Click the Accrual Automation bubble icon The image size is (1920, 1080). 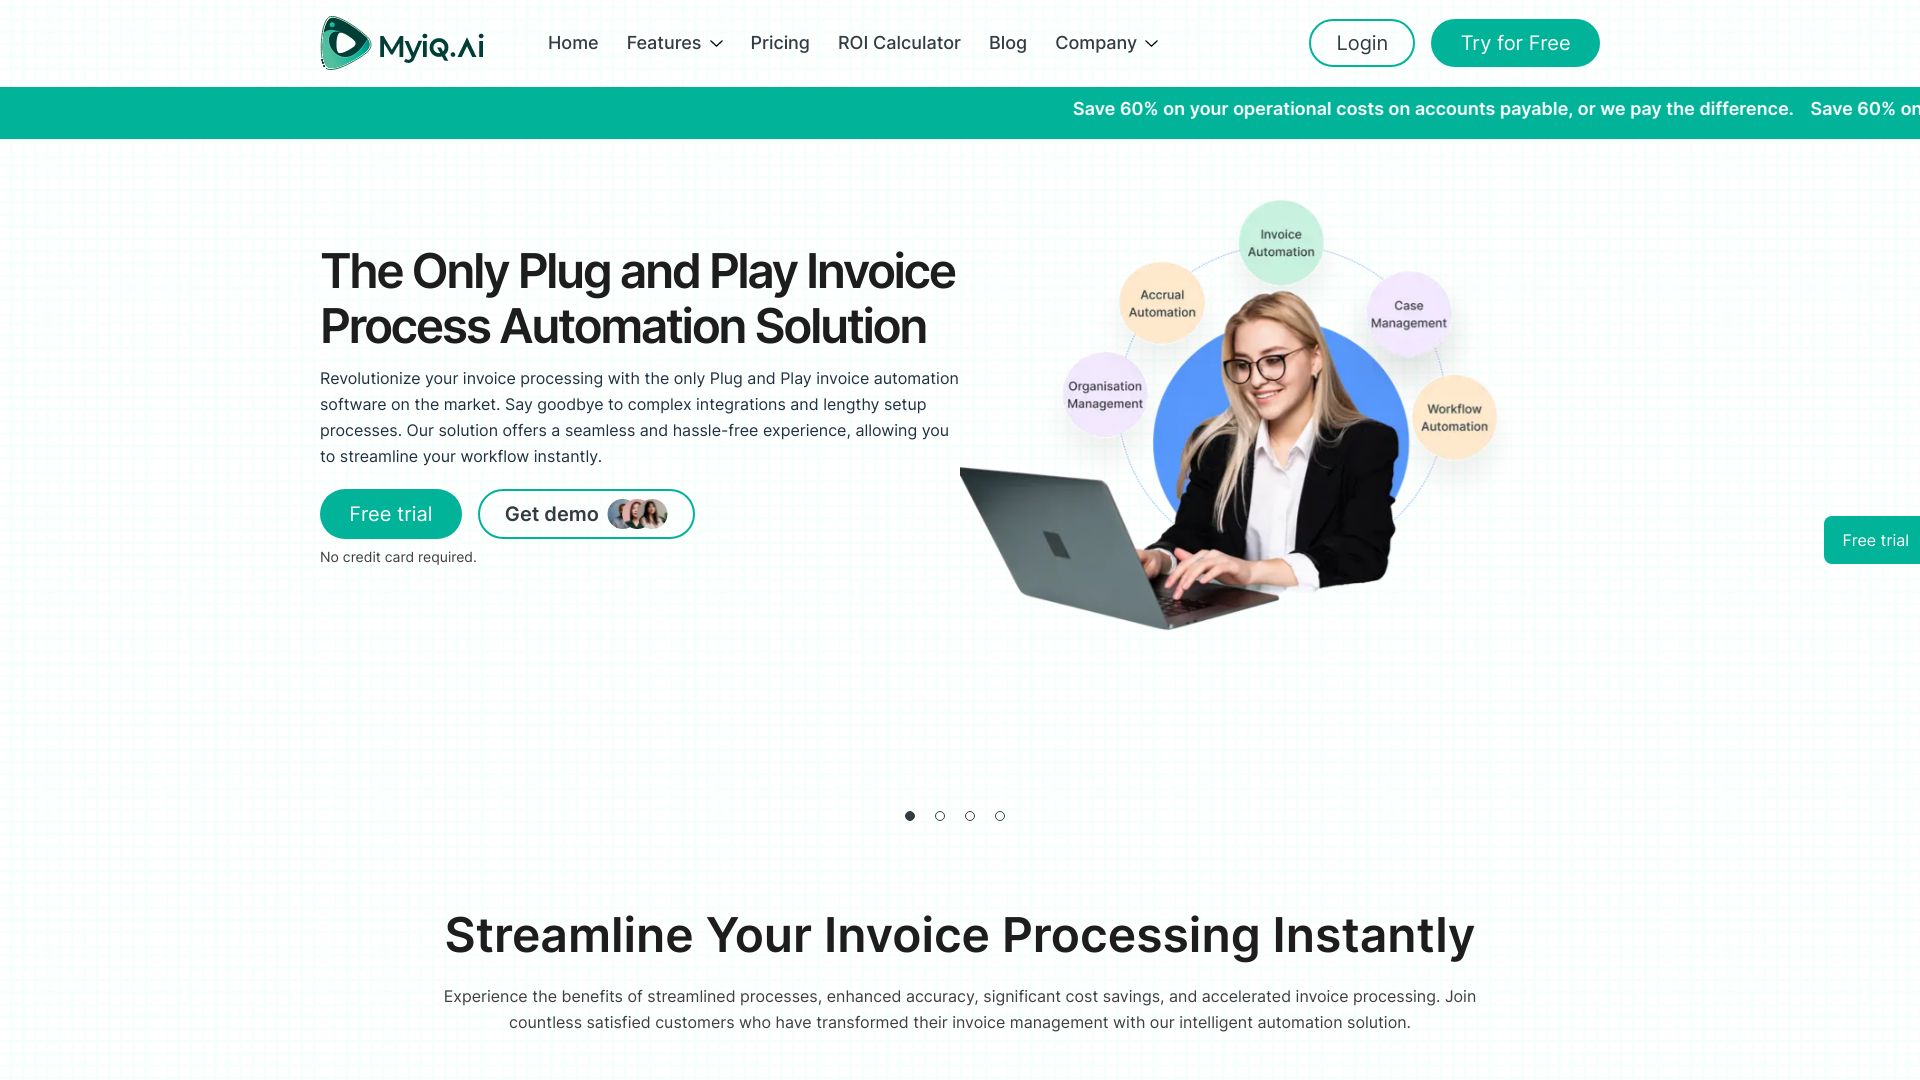tap(1159, 302)
